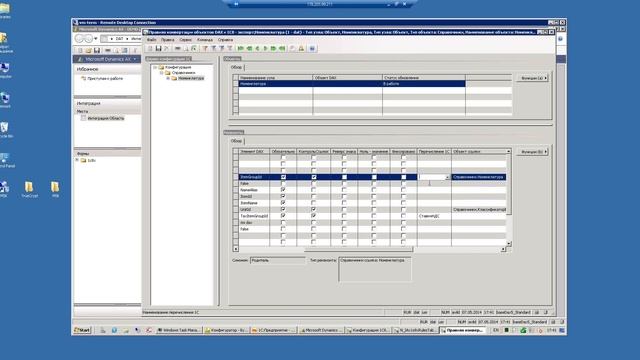Uncheck Обязательное for NameAlias row
The width and height of the screenshot is (640, 360).
tap(283, 190)
